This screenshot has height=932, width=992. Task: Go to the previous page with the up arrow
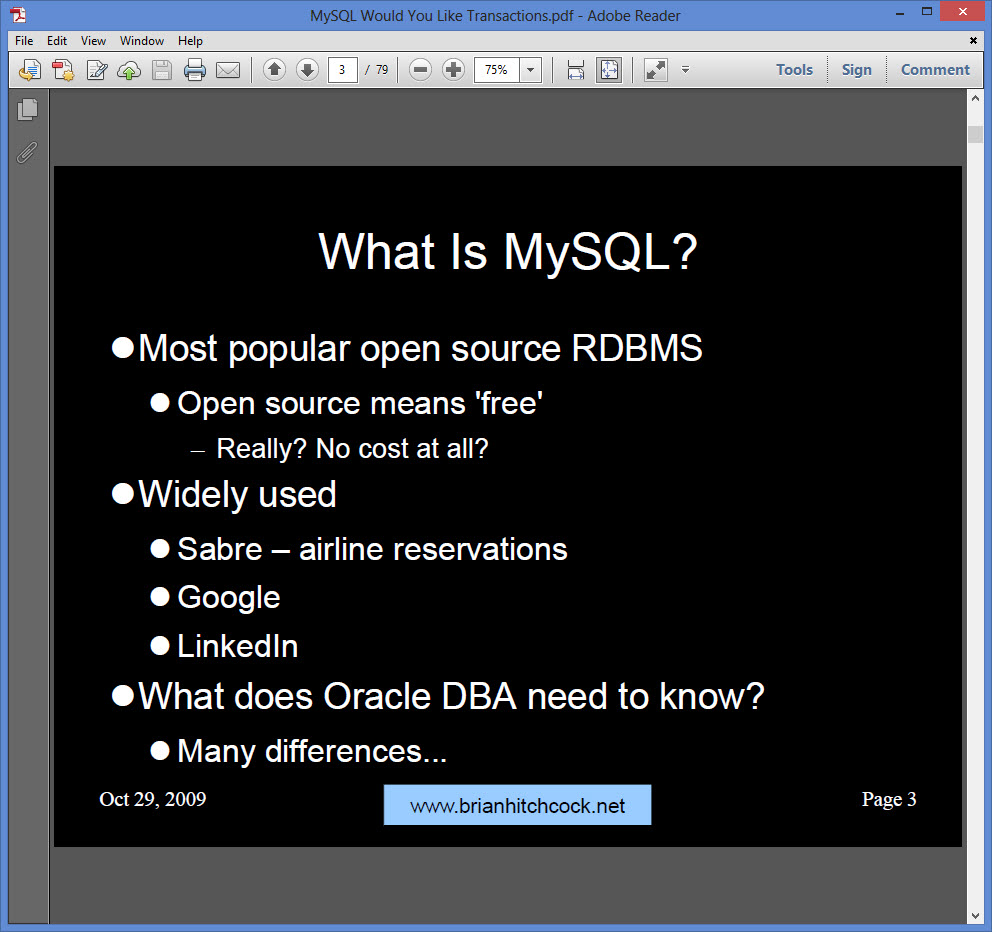(x=273, y=70)
